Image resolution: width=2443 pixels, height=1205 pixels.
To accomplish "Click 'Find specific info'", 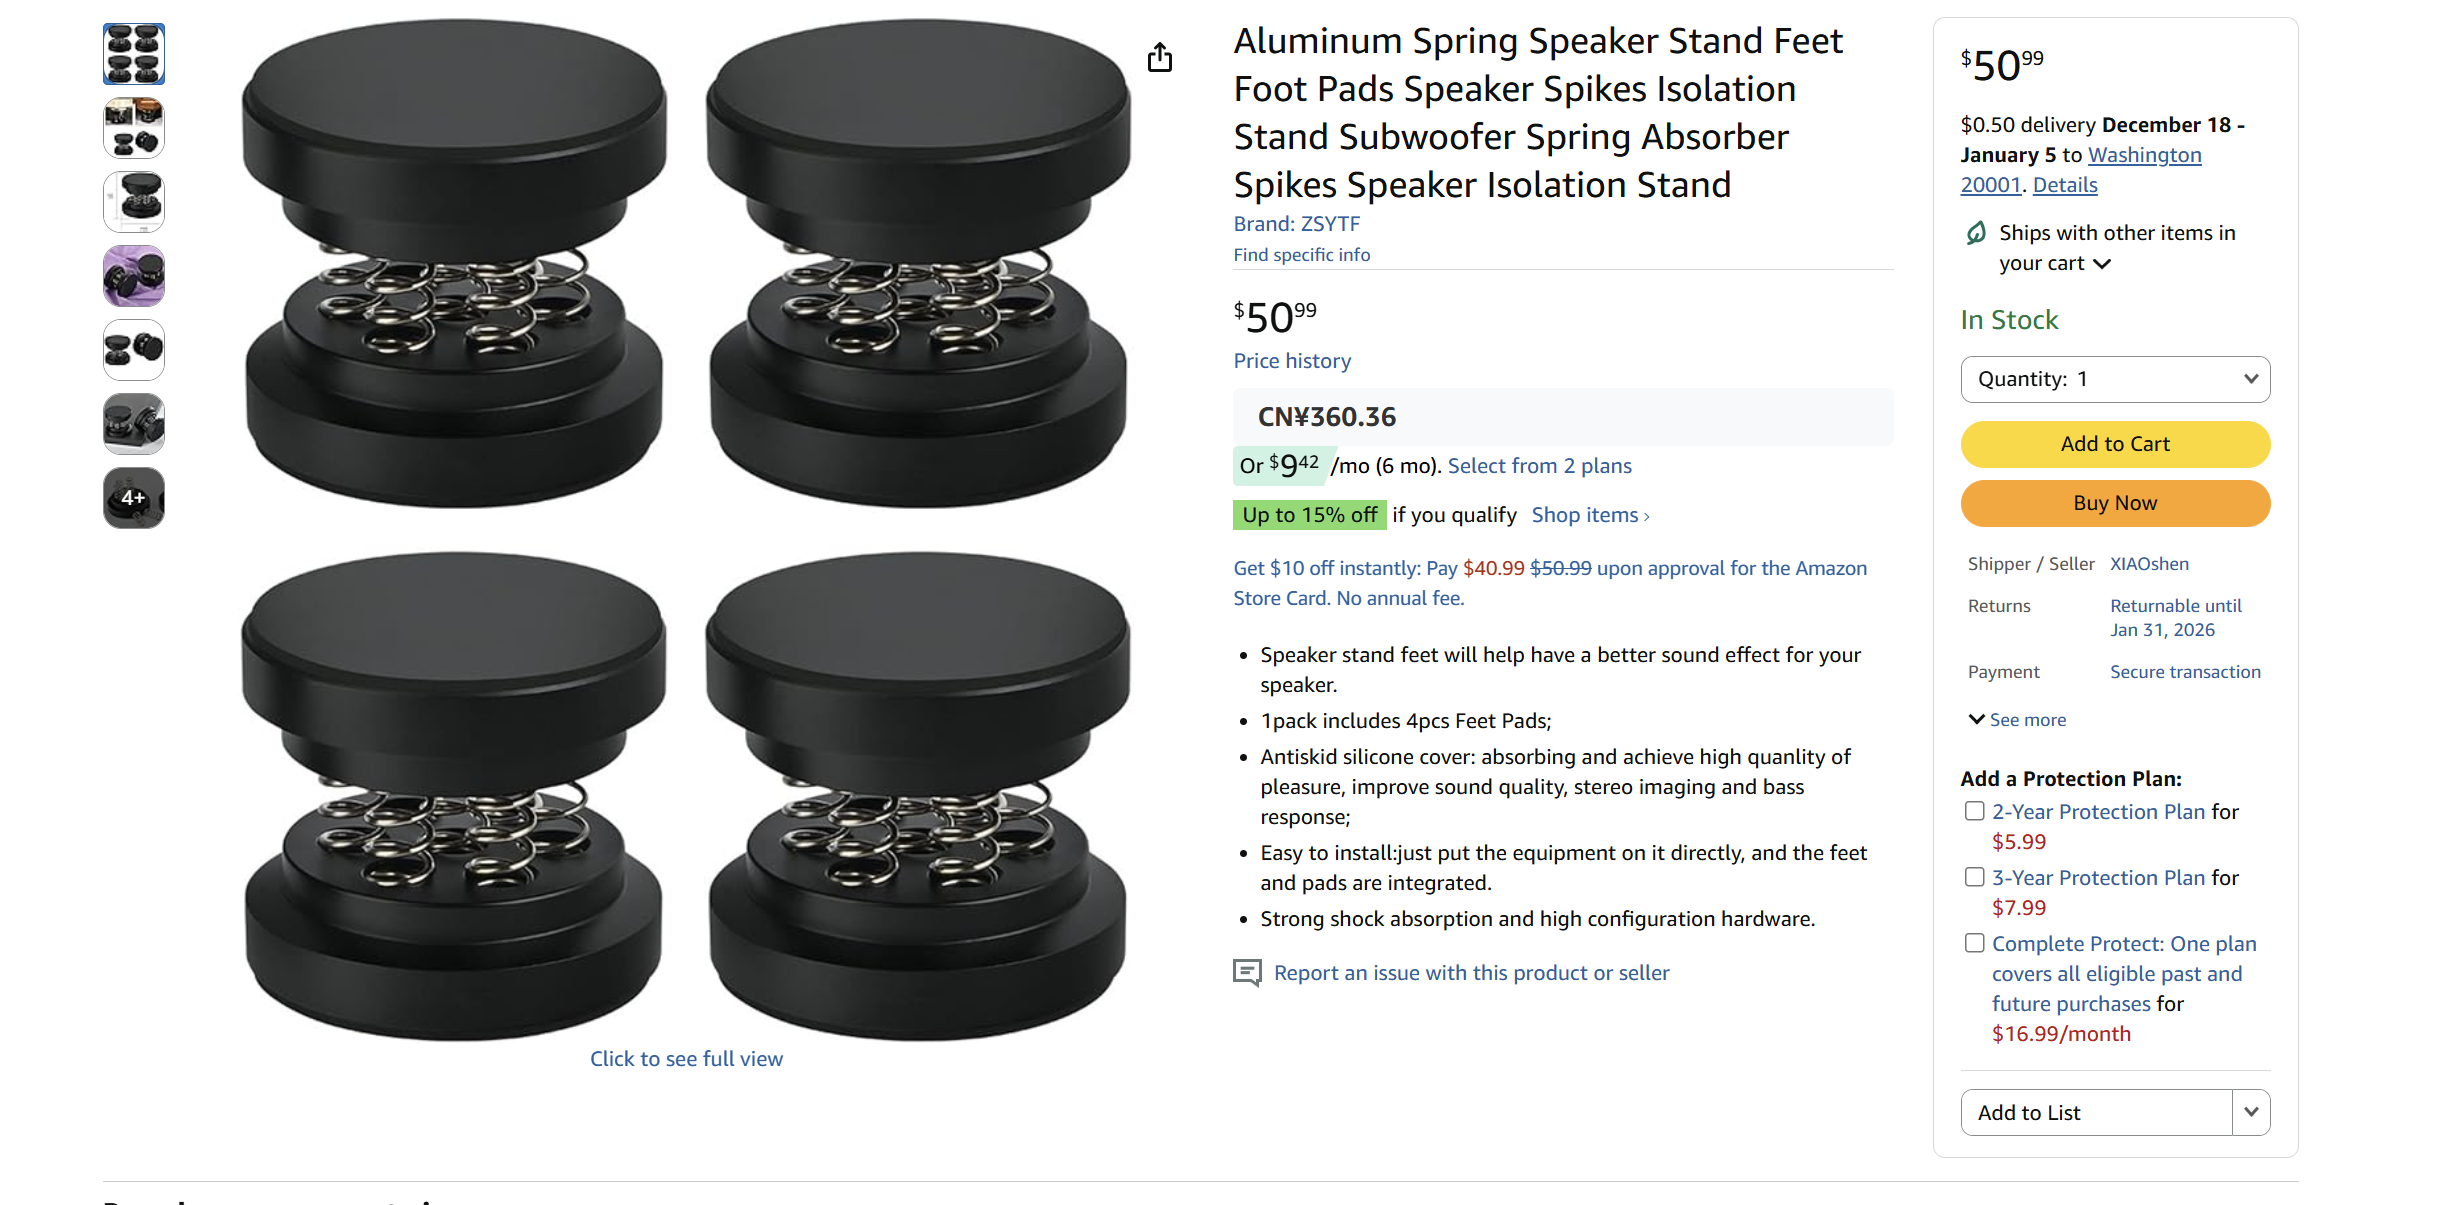I will tap(1301, 255).
